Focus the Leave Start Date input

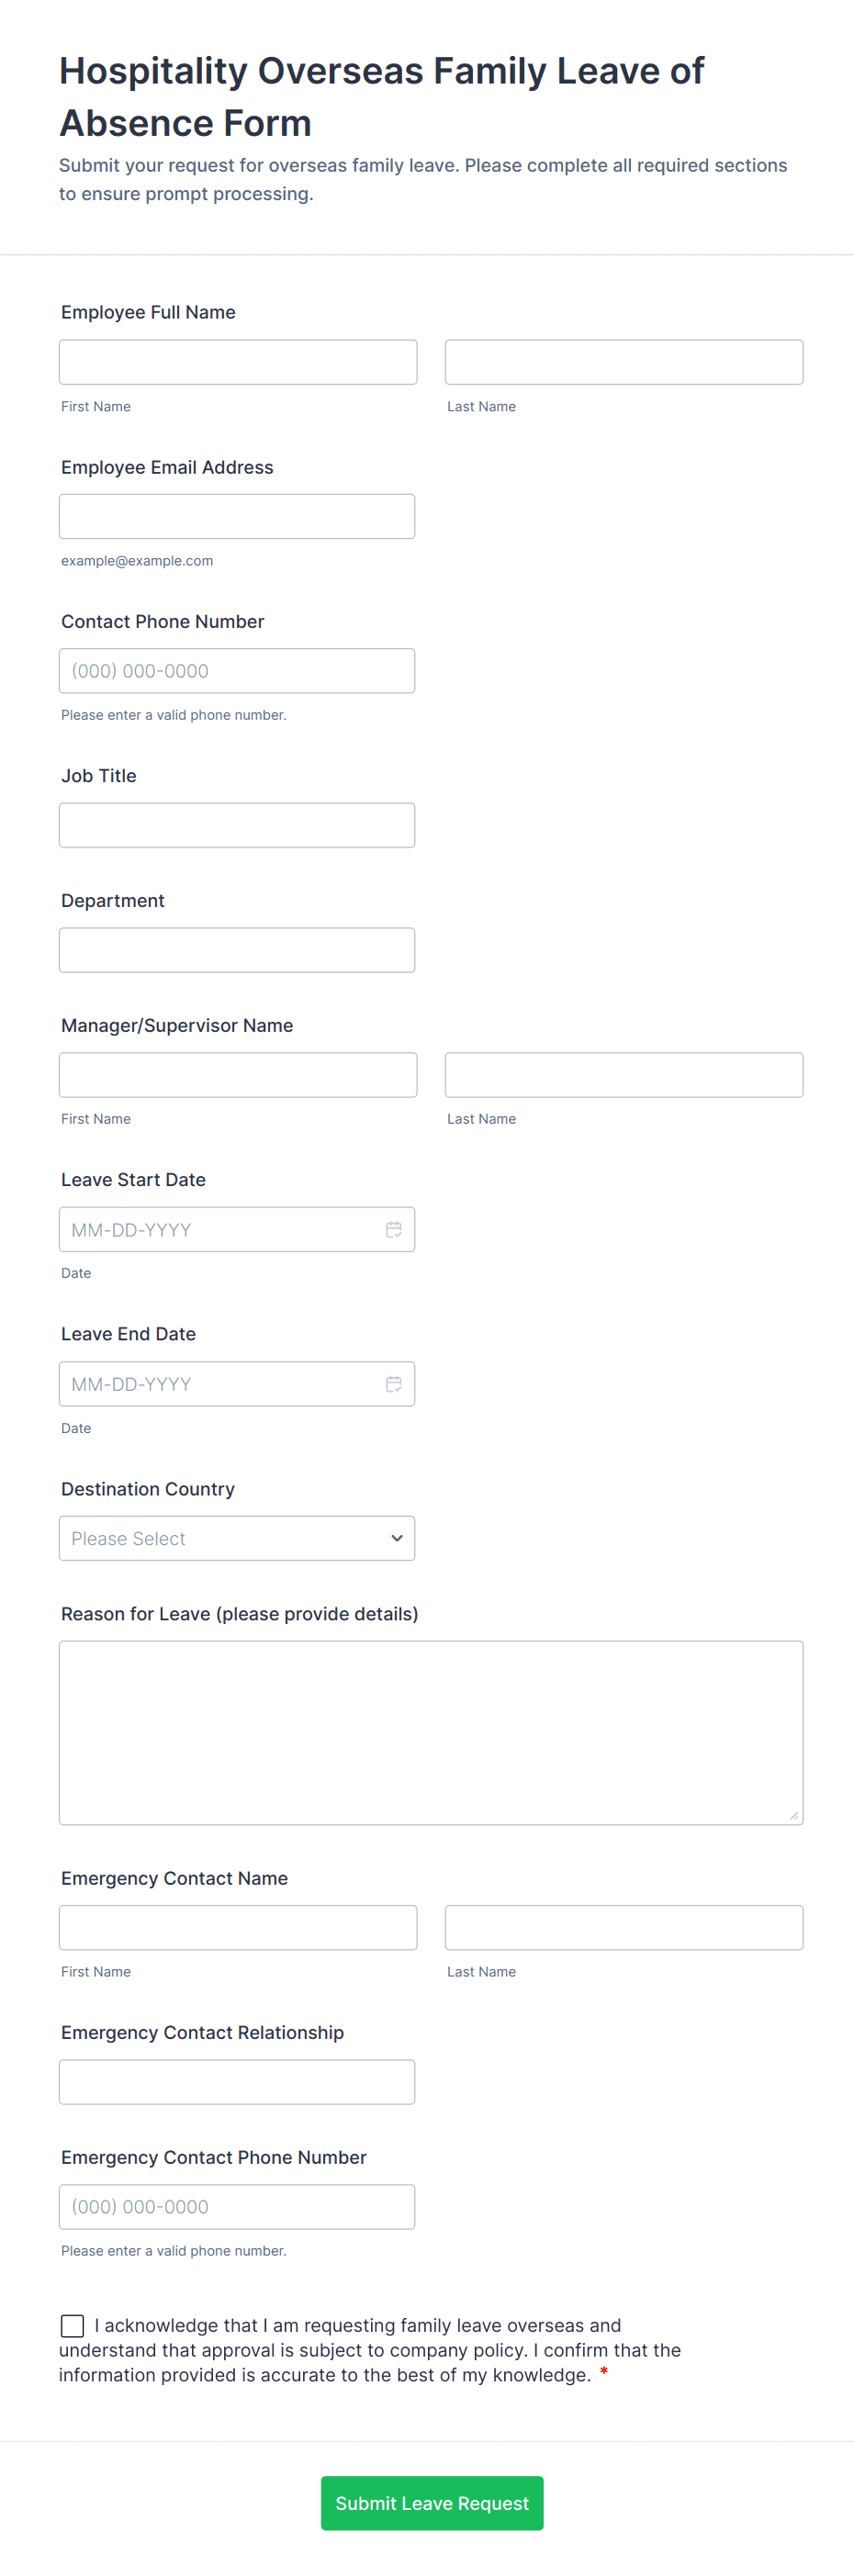(220, 1229)
